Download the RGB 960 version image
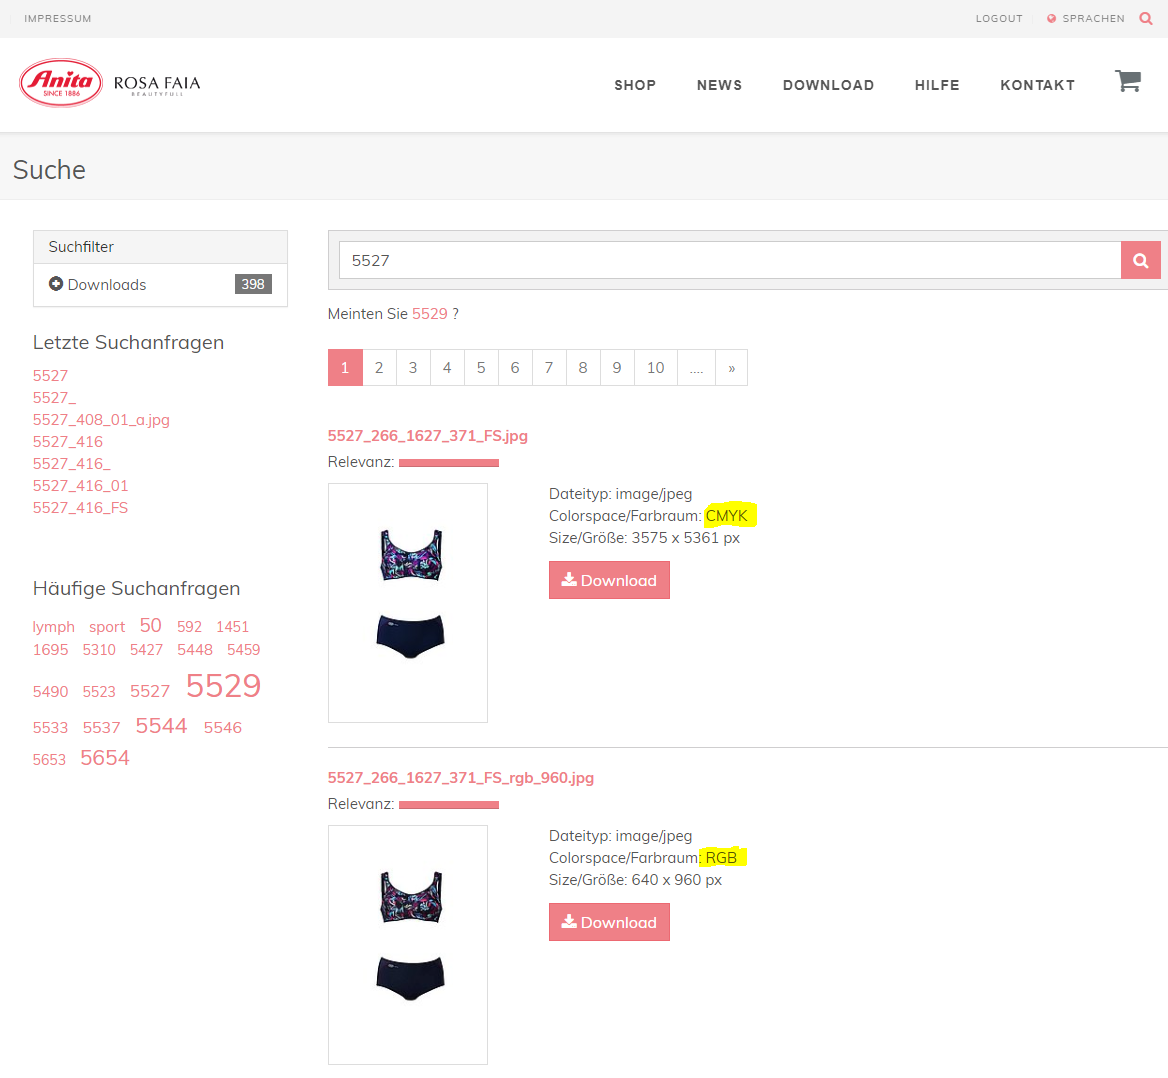 609,922
